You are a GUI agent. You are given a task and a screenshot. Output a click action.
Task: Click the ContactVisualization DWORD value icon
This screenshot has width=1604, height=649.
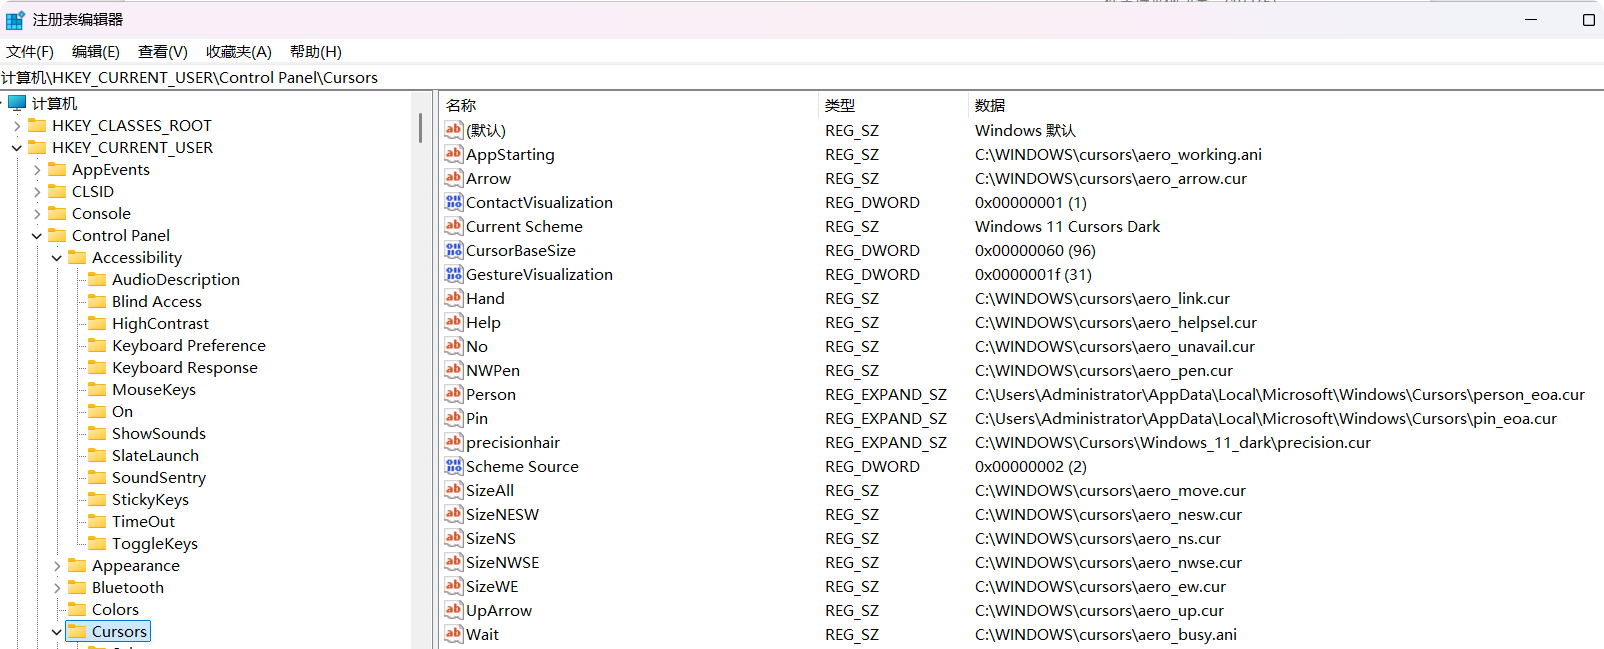[454, 202]
